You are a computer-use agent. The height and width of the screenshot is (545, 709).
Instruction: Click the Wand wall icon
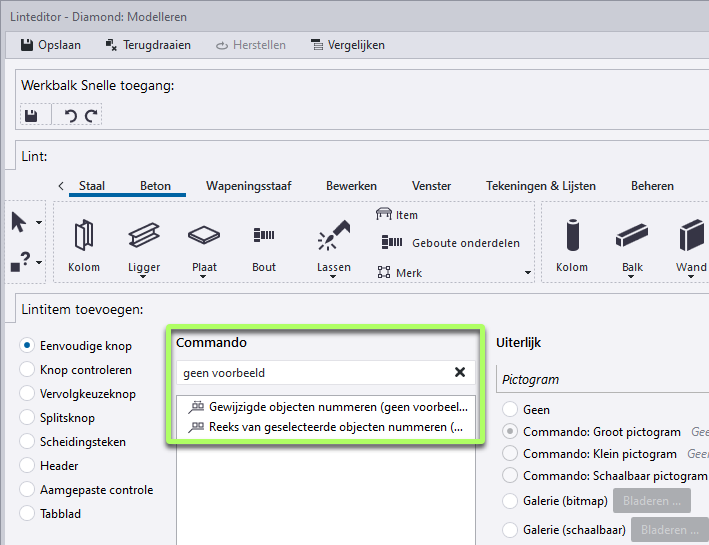[x=691, y=237]
